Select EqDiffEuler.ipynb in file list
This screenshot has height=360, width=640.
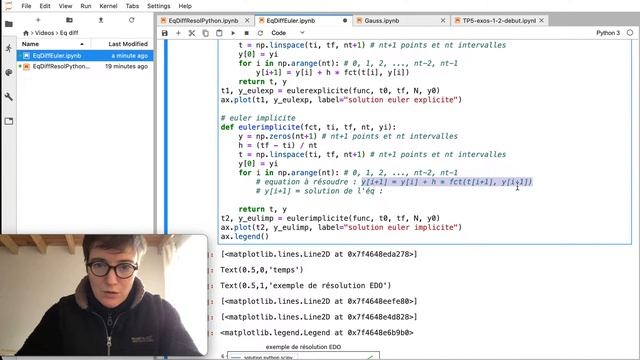(x=85, y=56)
